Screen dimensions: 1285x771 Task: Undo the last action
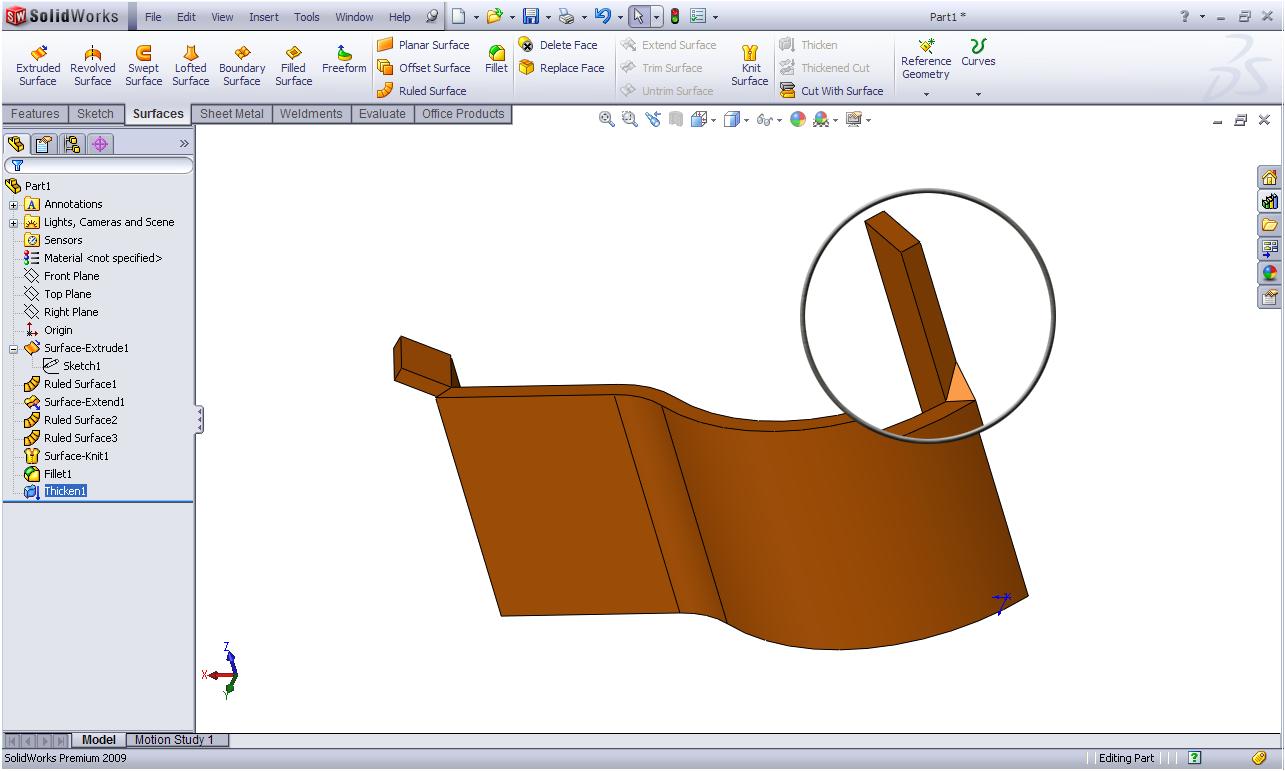point(602,16)
